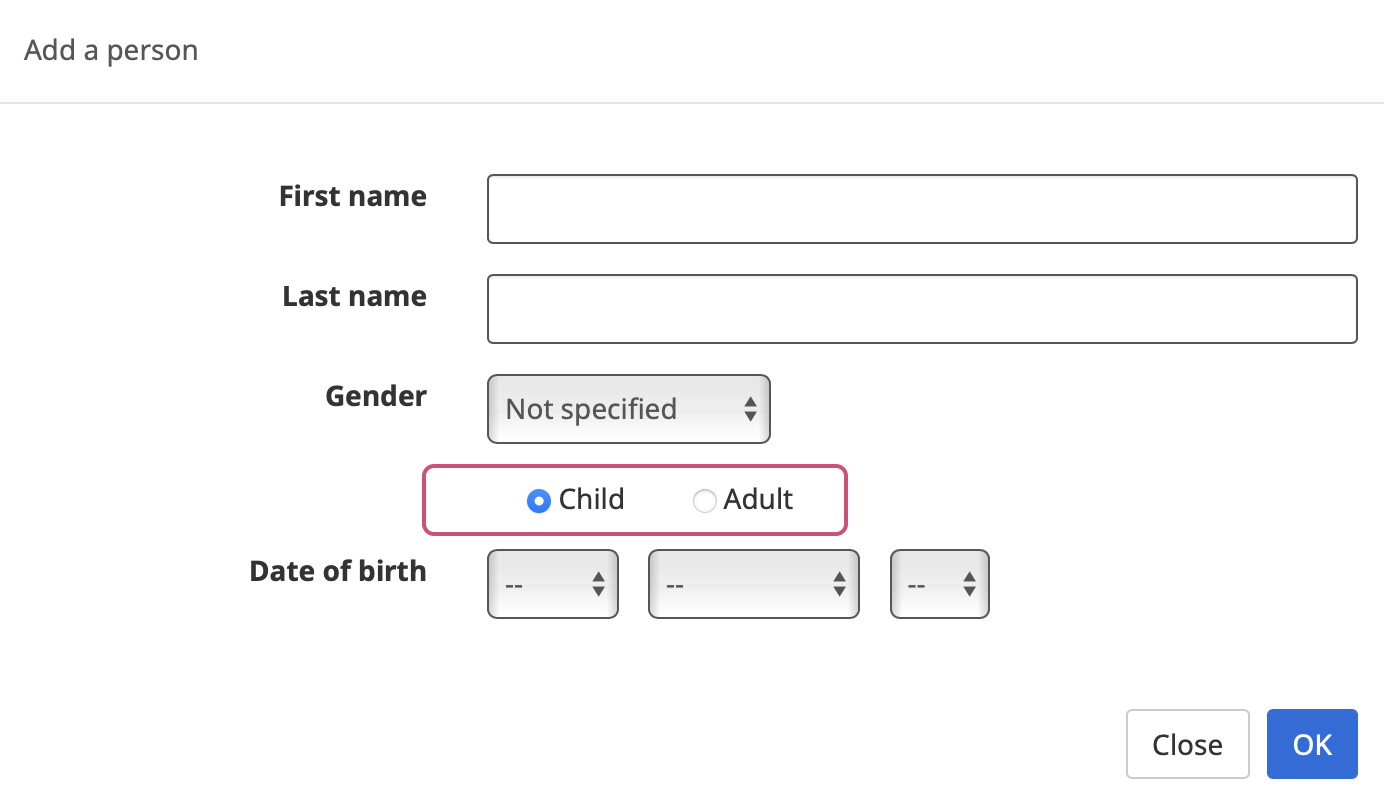The height and width of the screenshot is (808, 1384).
Task: Open the Gender dropdown
Action: (628, 409)
